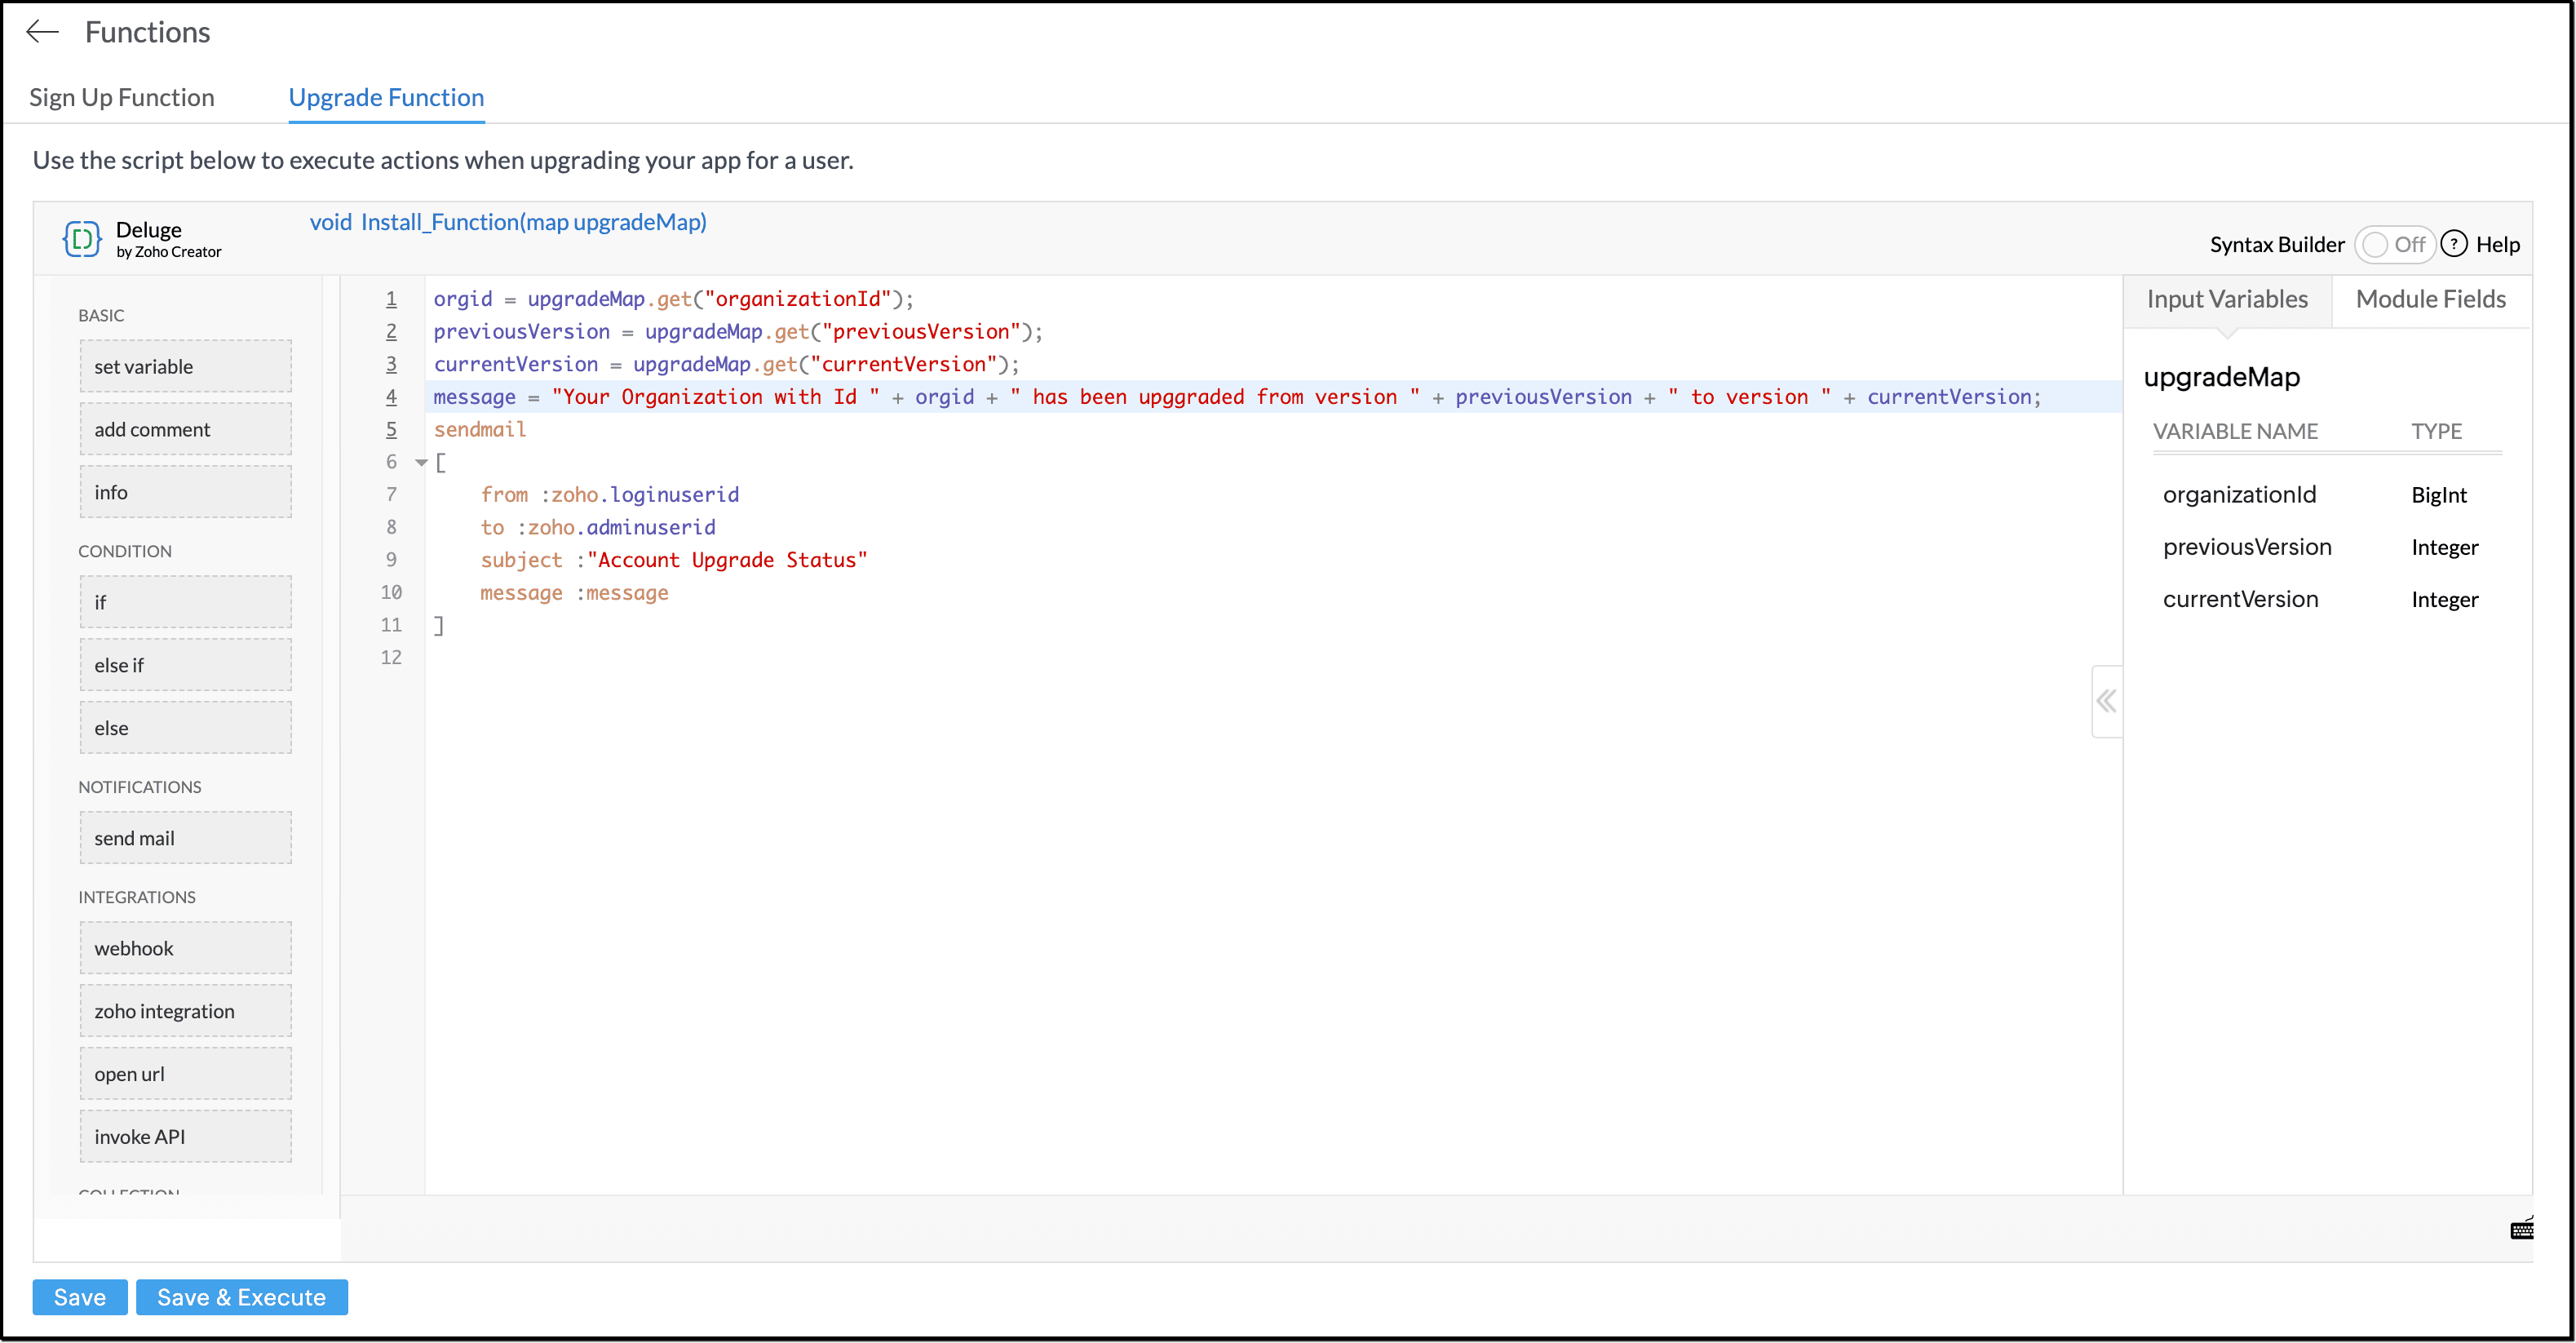
Task: Select the invoke API block
Action: tap(186, 1136)
